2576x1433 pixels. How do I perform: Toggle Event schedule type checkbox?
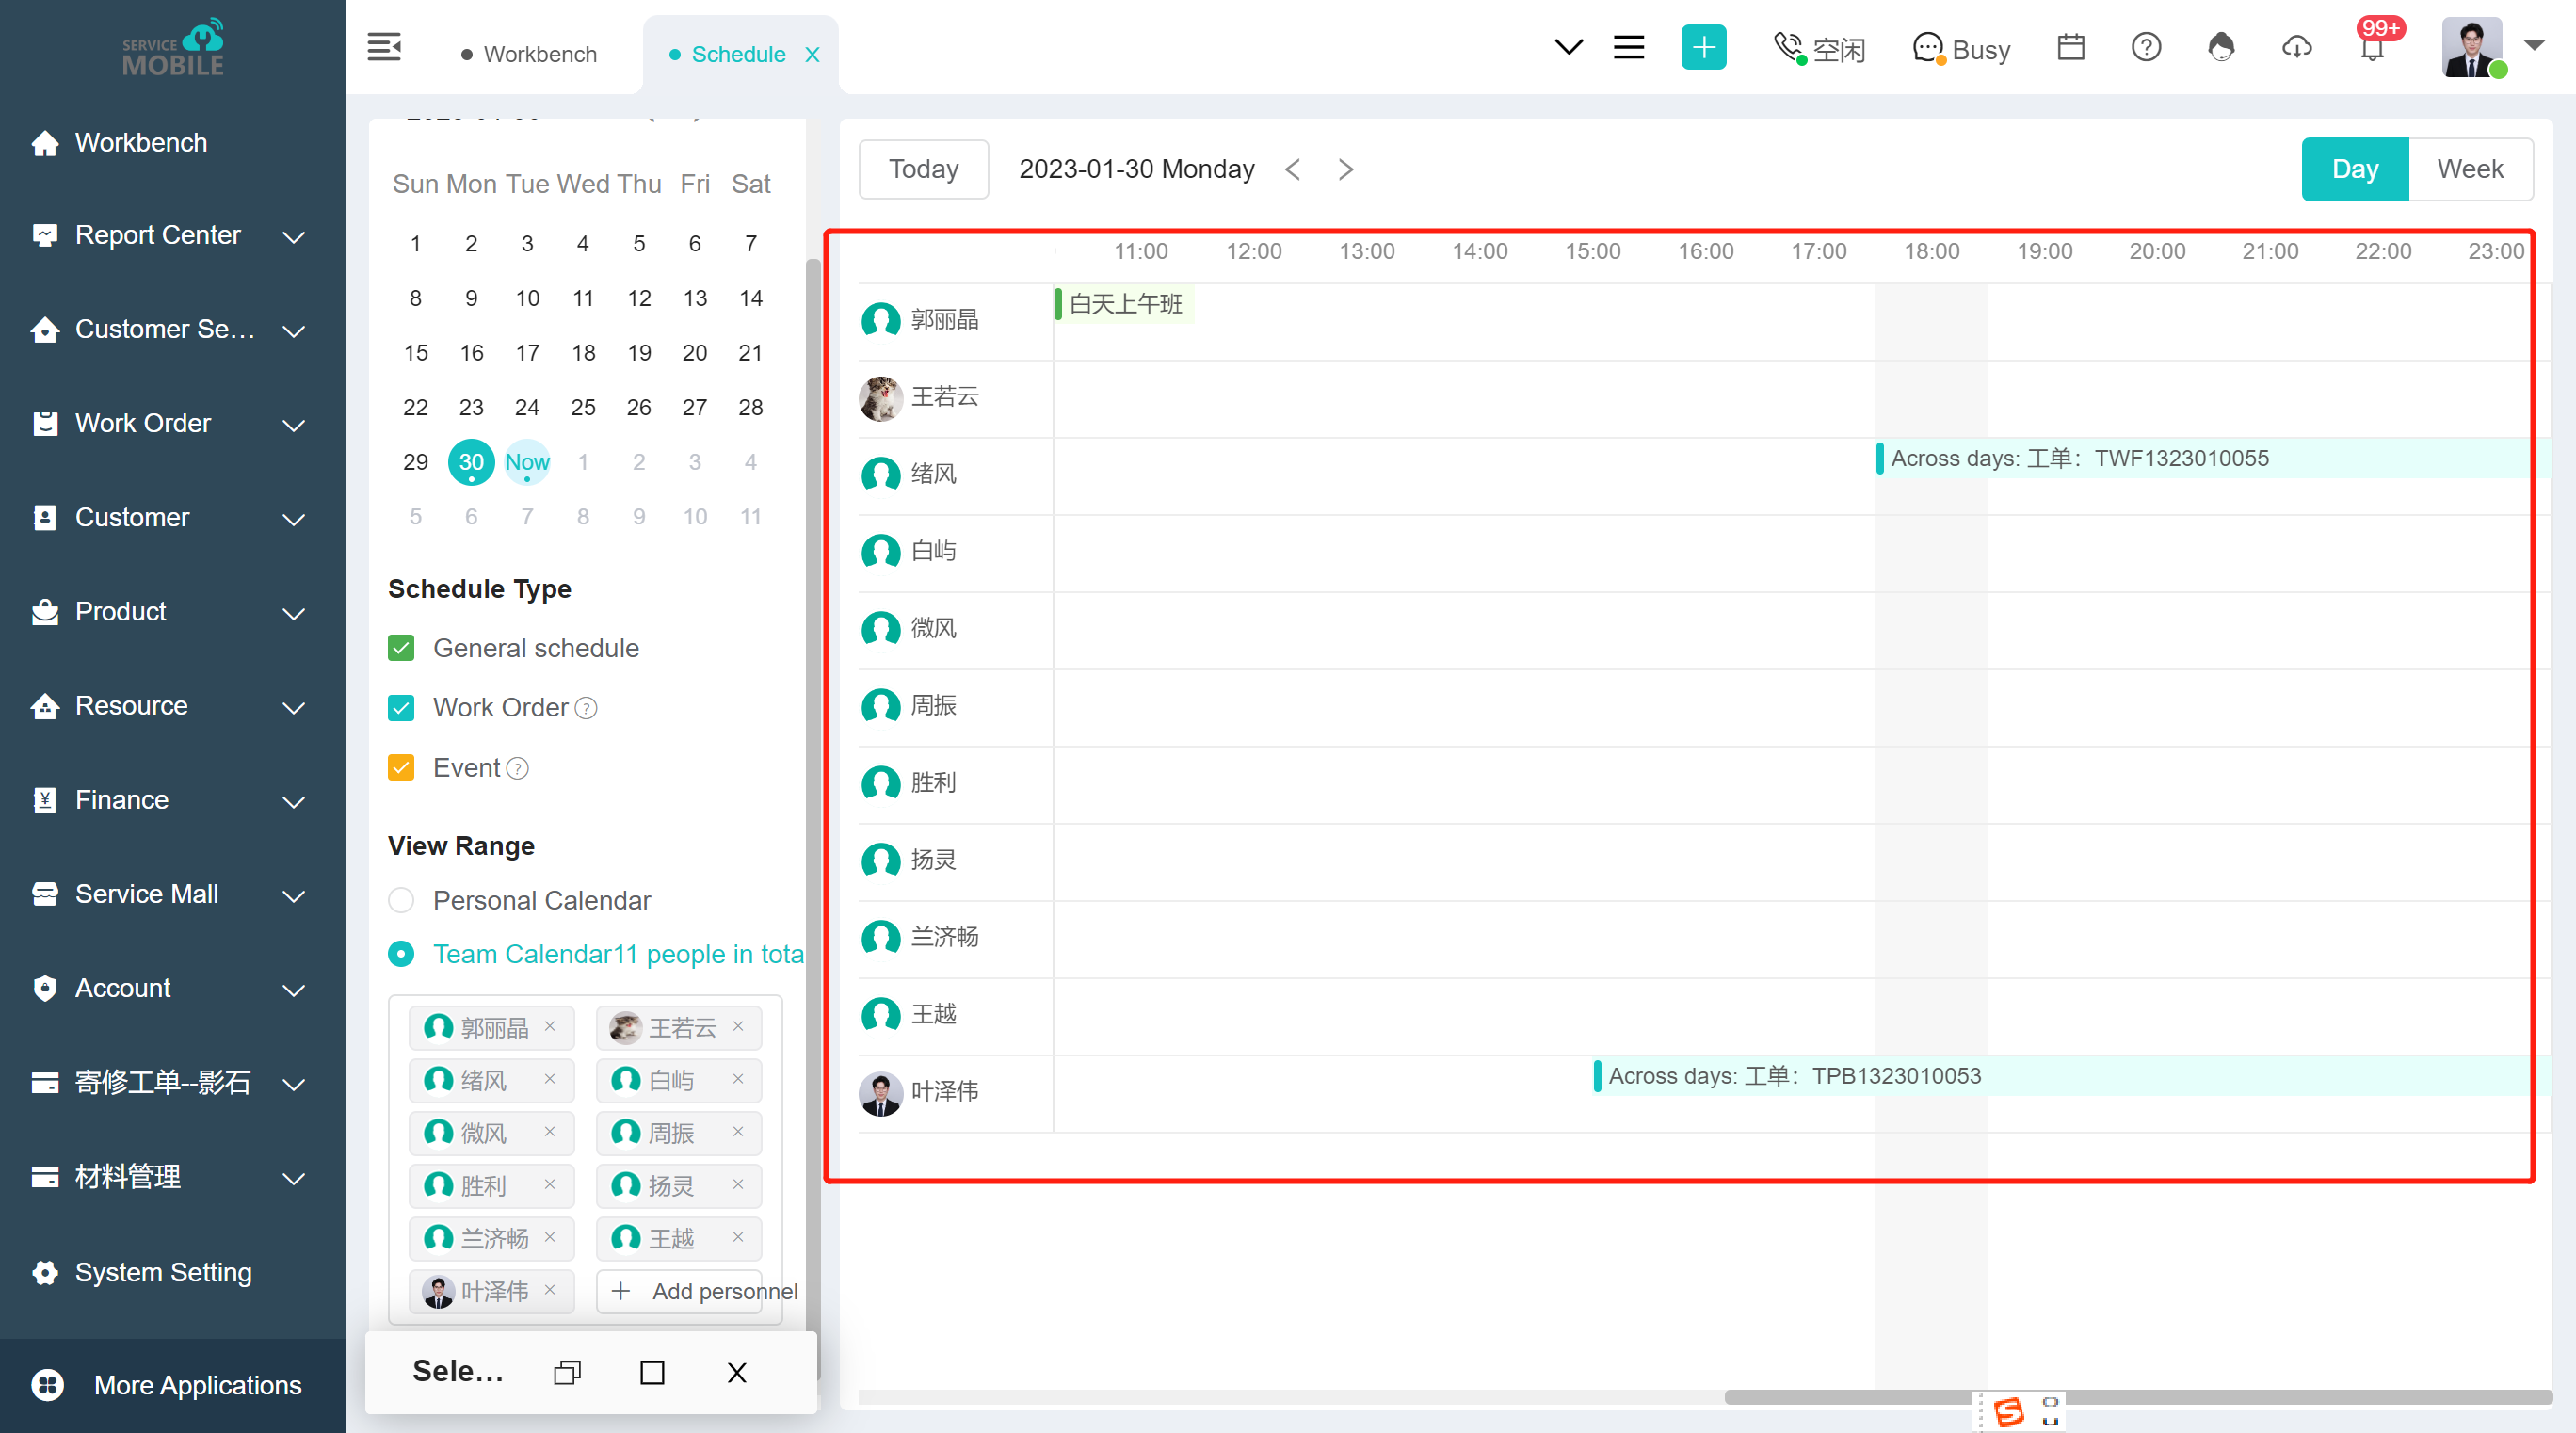coord(401,768)
